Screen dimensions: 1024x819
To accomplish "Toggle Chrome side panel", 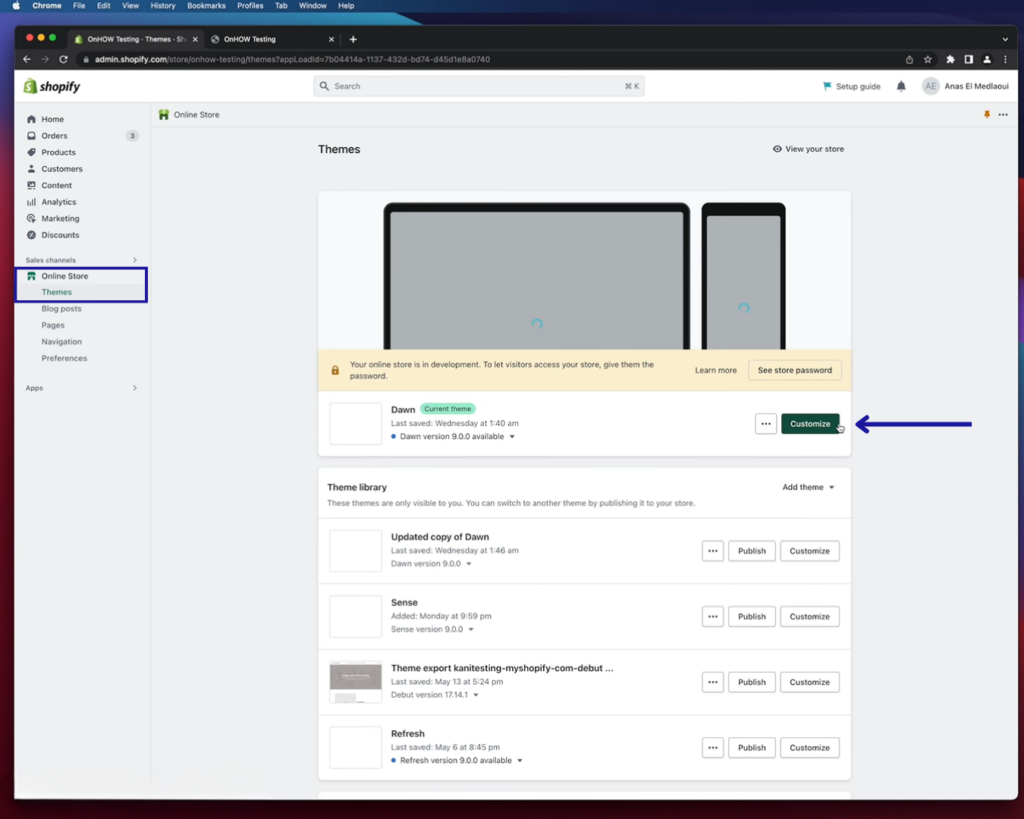I will point(968,59).
